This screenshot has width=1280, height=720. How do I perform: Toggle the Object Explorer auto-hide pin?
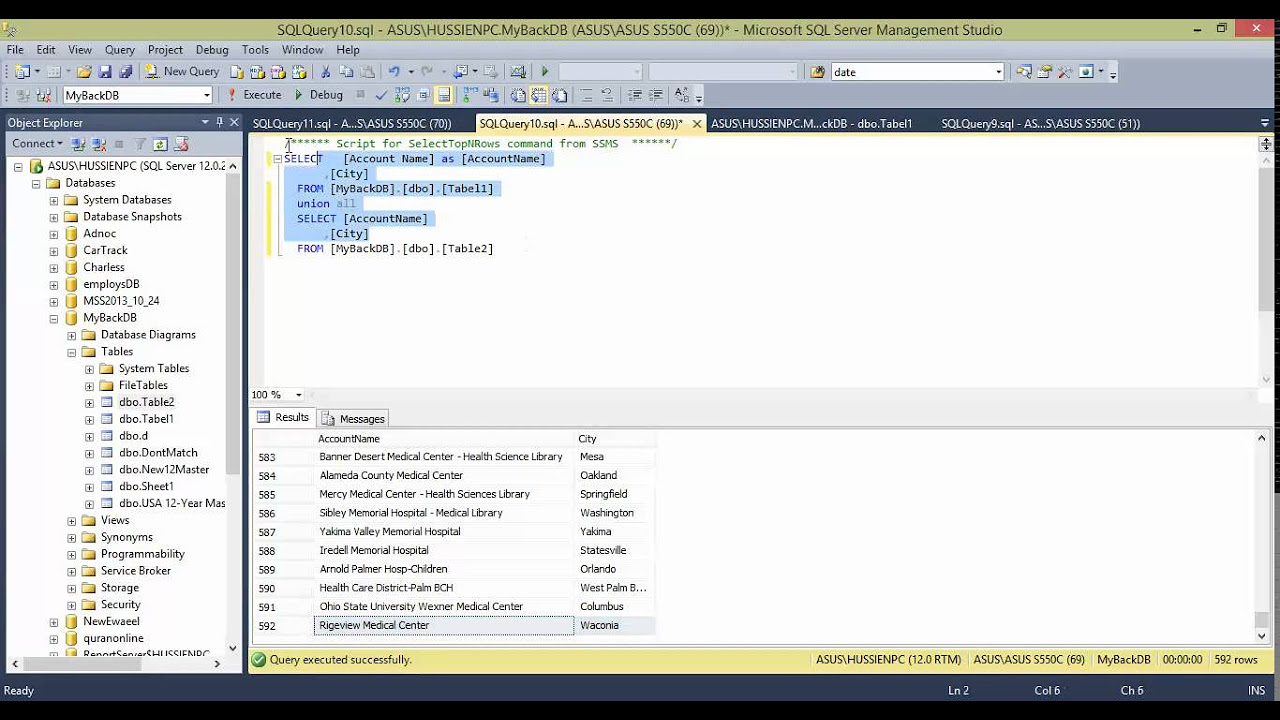click(x=219, y=122)
